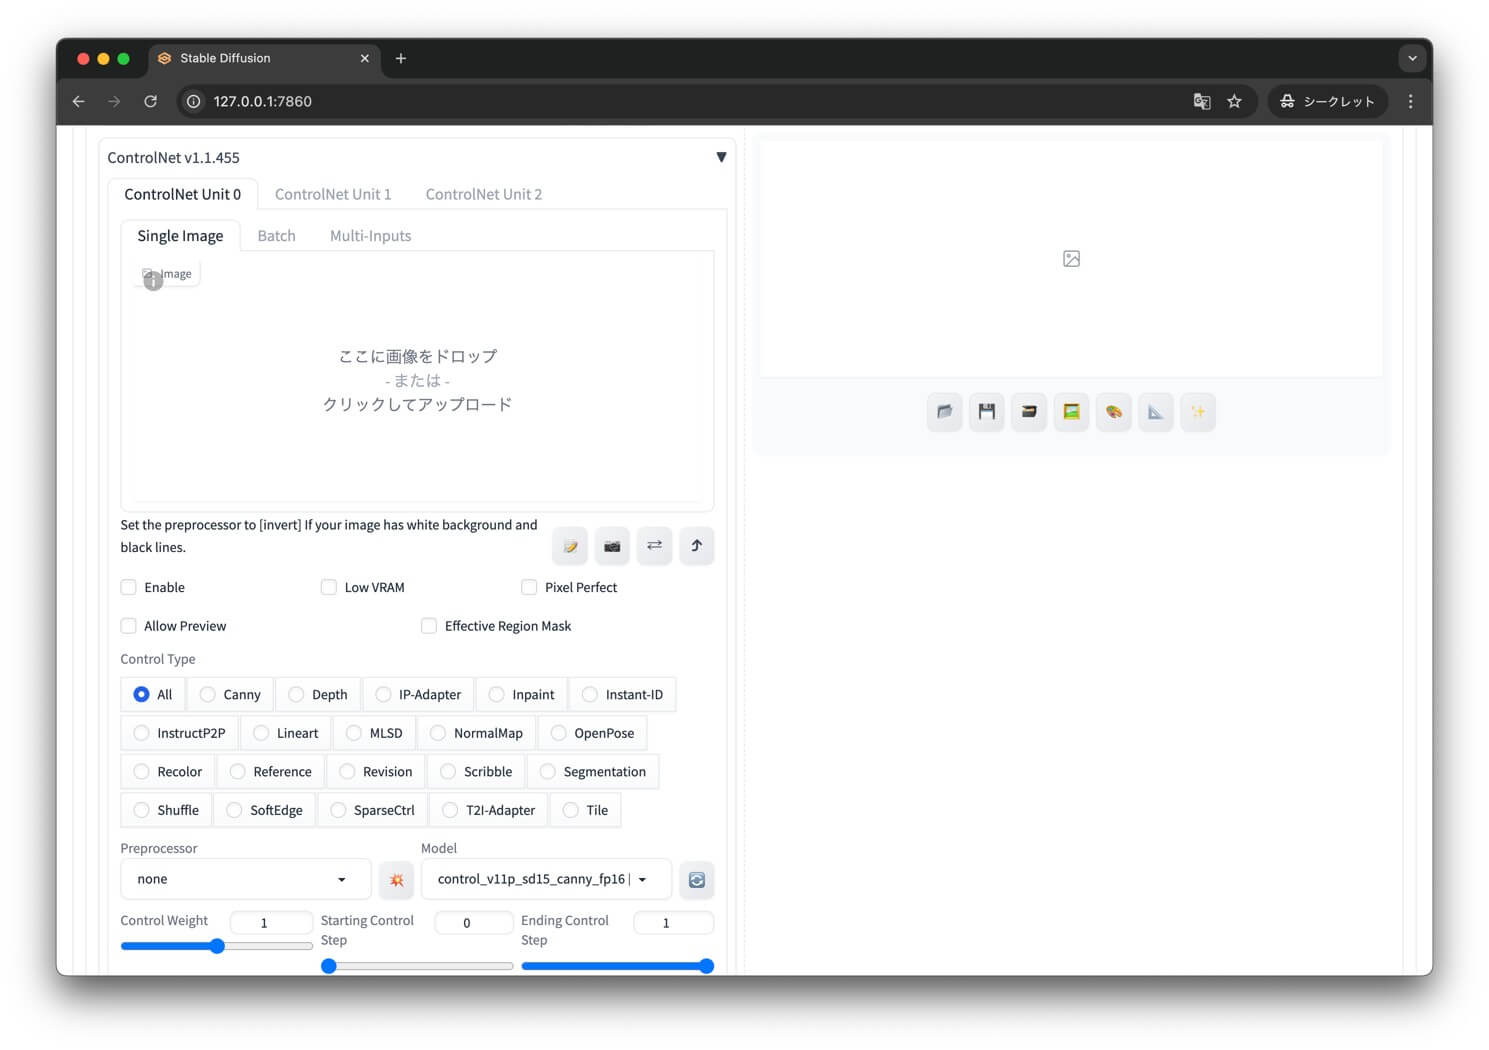Screen dimensions: 1489x1050
Task: Run preprocessor explosion icon
Action: point(397,880)
